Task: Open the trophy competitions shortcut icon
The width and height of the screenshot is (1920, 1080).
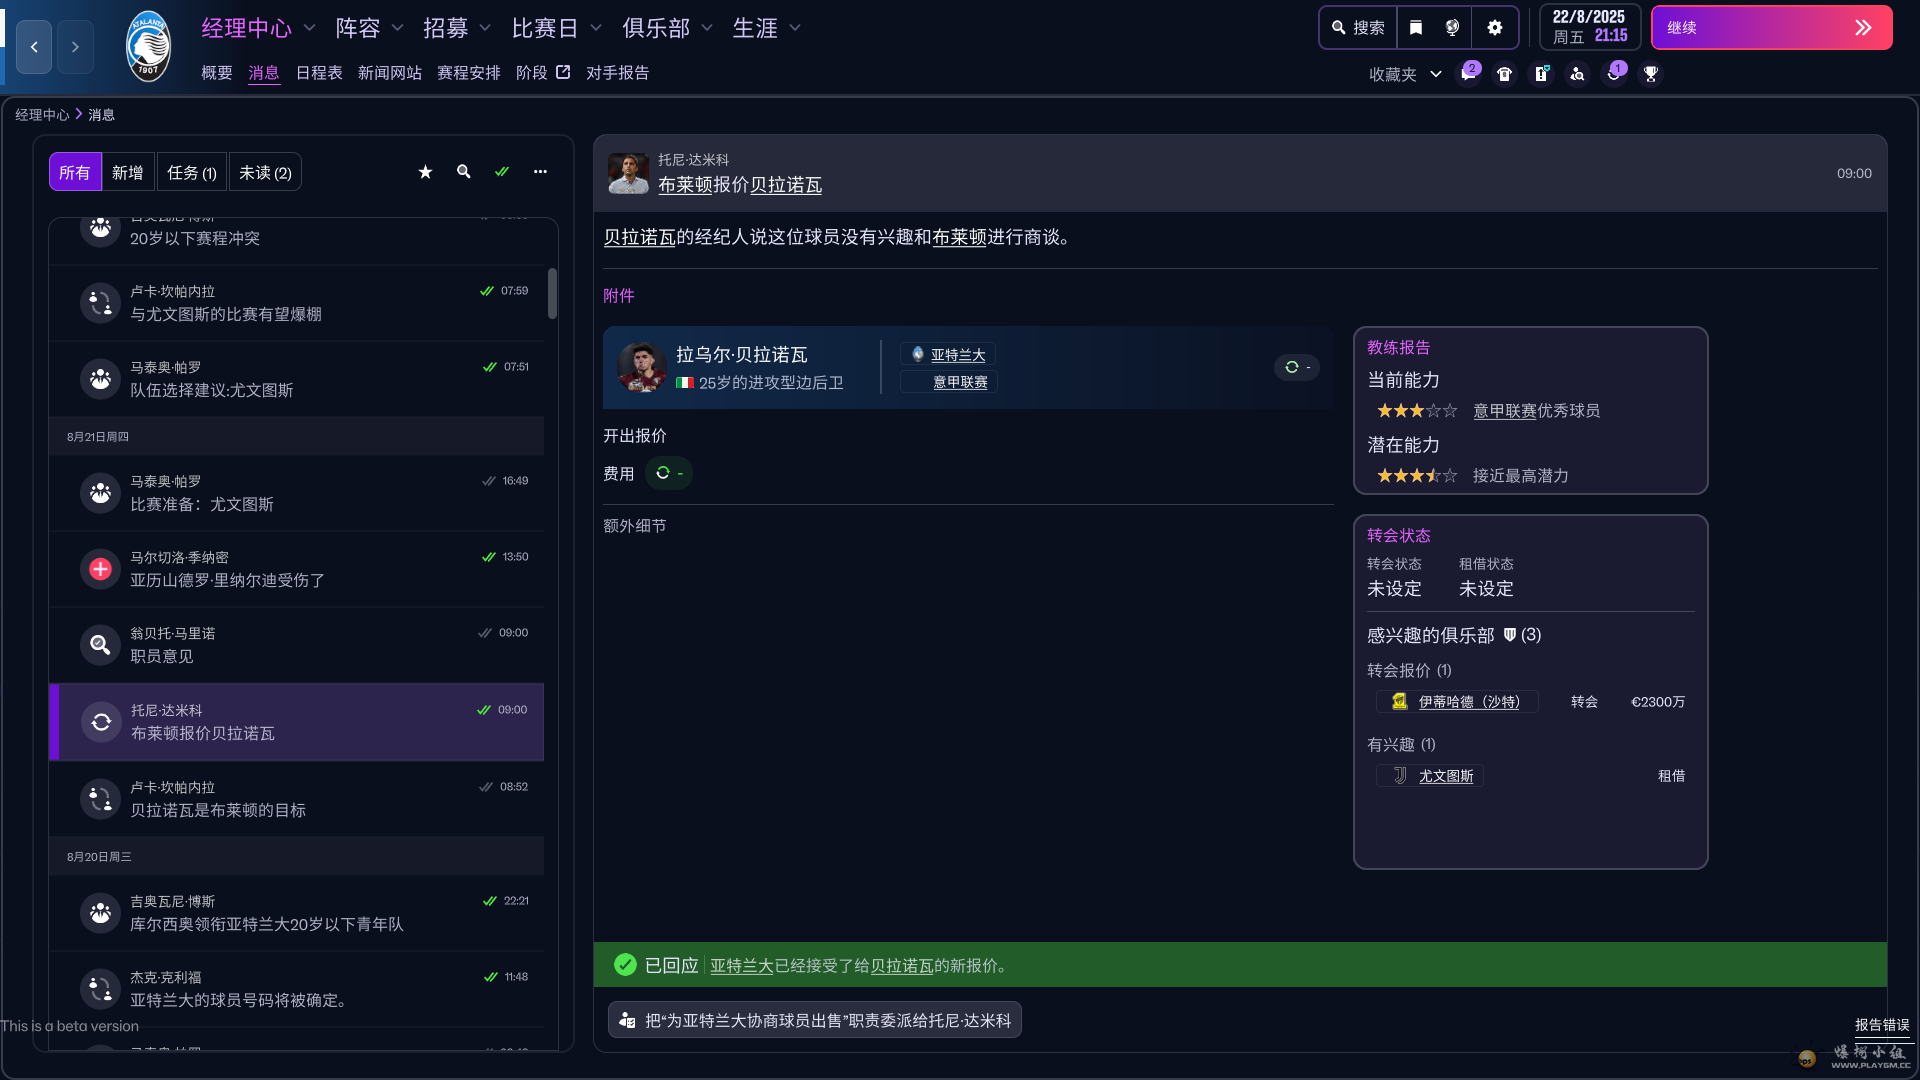Action: point(1651,74)
